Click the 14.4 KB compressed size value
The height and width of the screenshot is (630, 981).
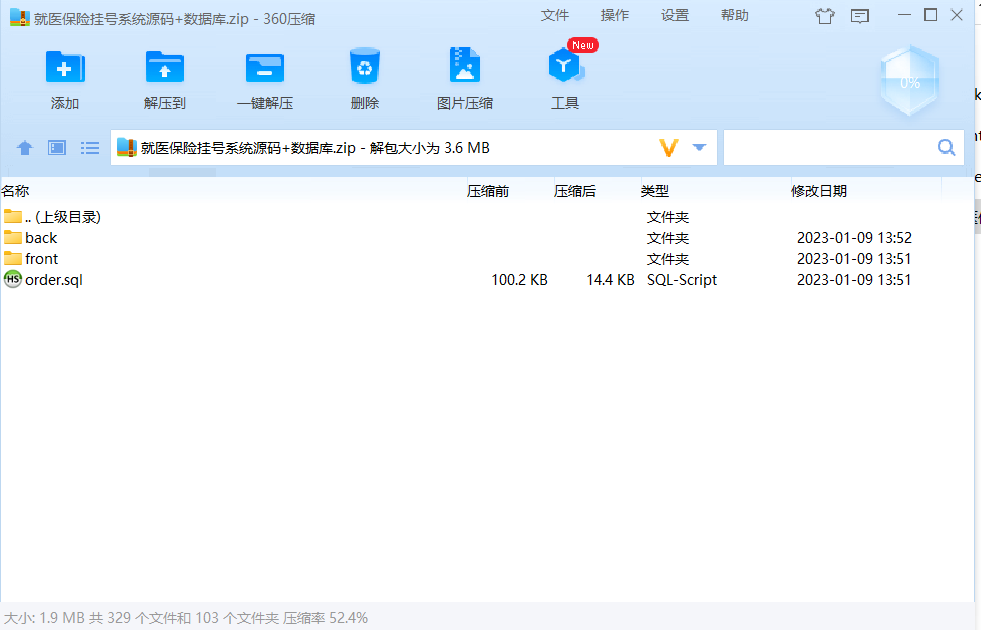click(x=610, y=280)
